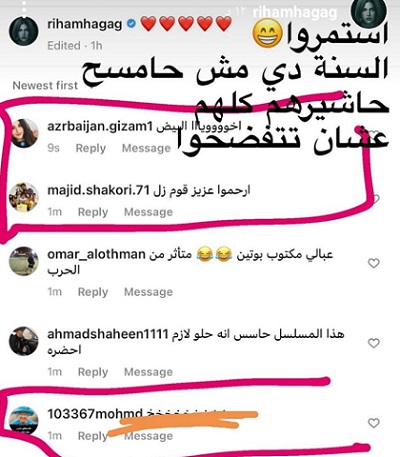This screenshot has width=400, height=457.
Task: View azrbaijan.gizam1's profile avatar
Action: pyautogui.click(x=24, y=133)
